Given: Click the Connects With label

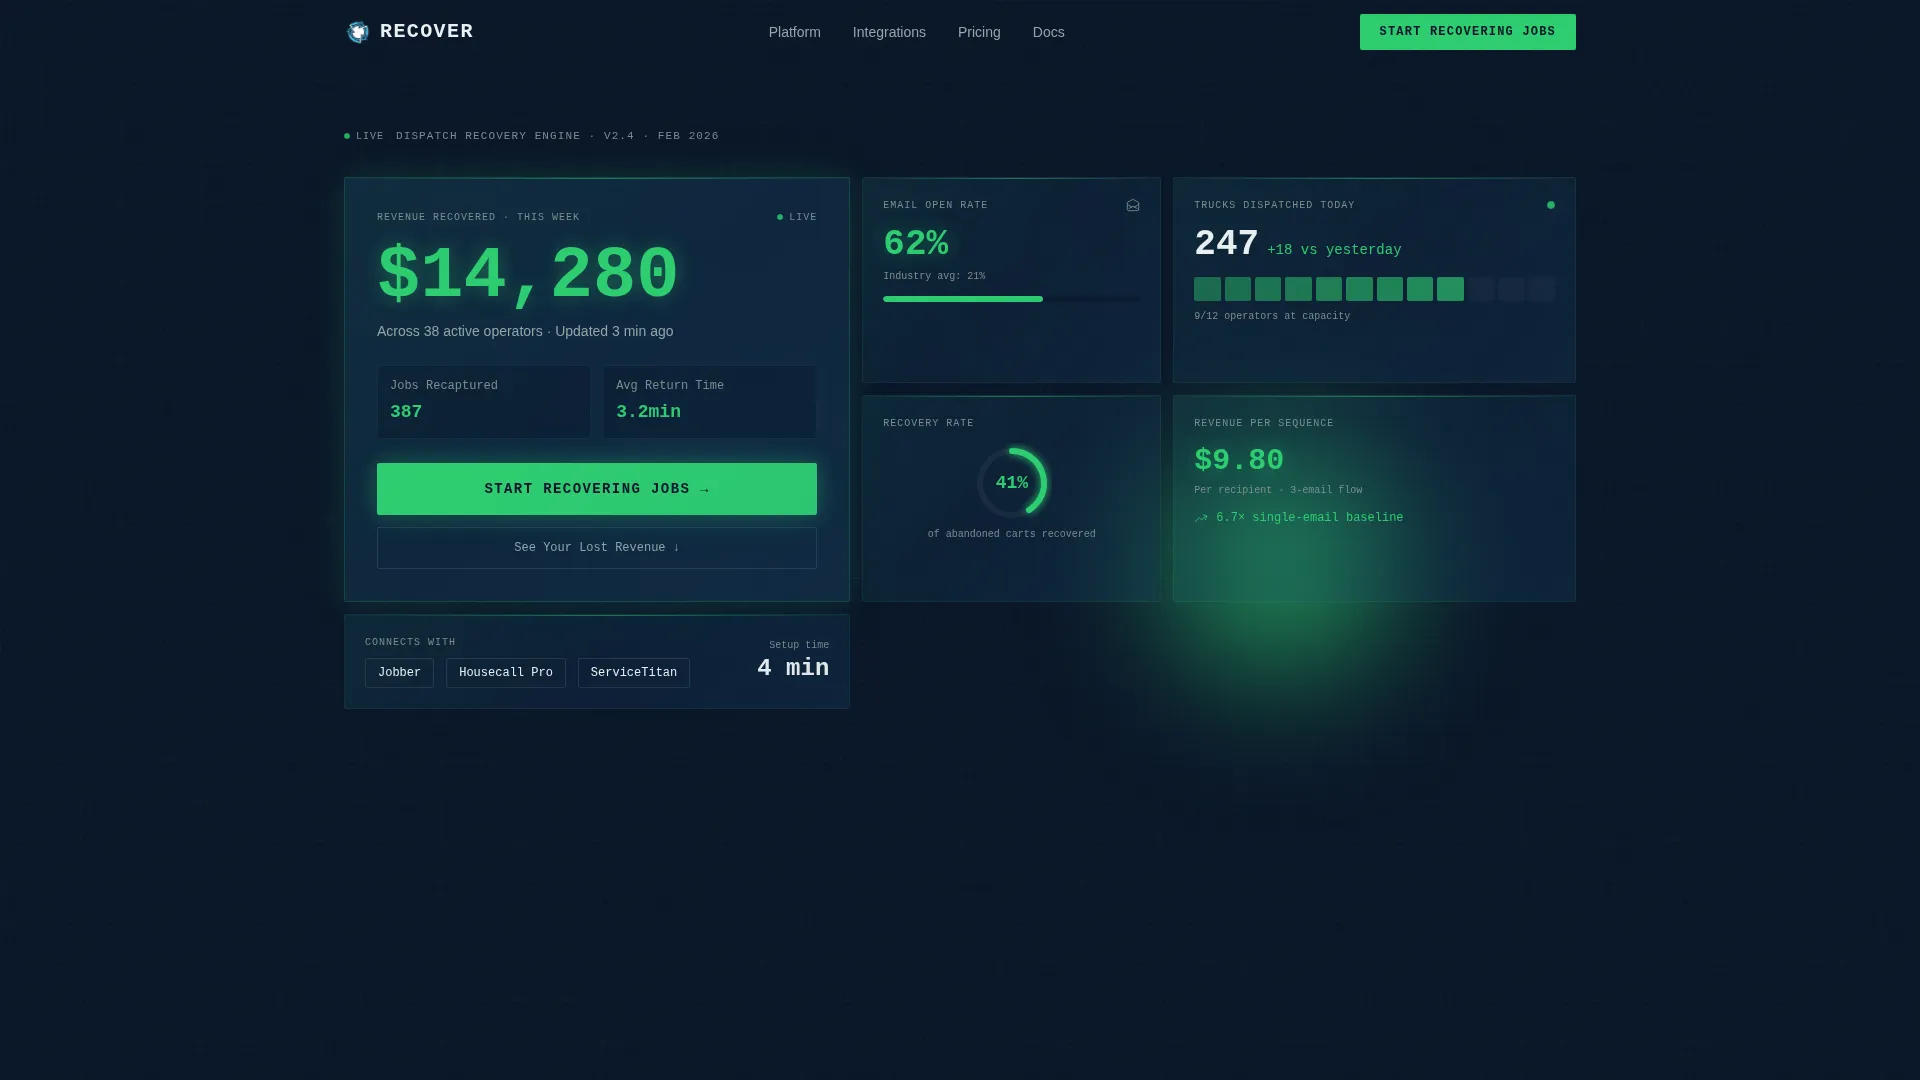Looking at the screenshot, I should coord(410,642).
